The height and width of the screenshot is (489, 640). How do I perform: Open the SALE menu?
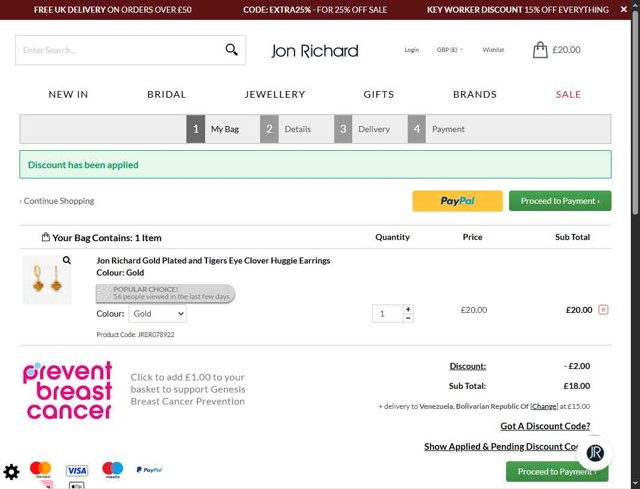[568, 94]
